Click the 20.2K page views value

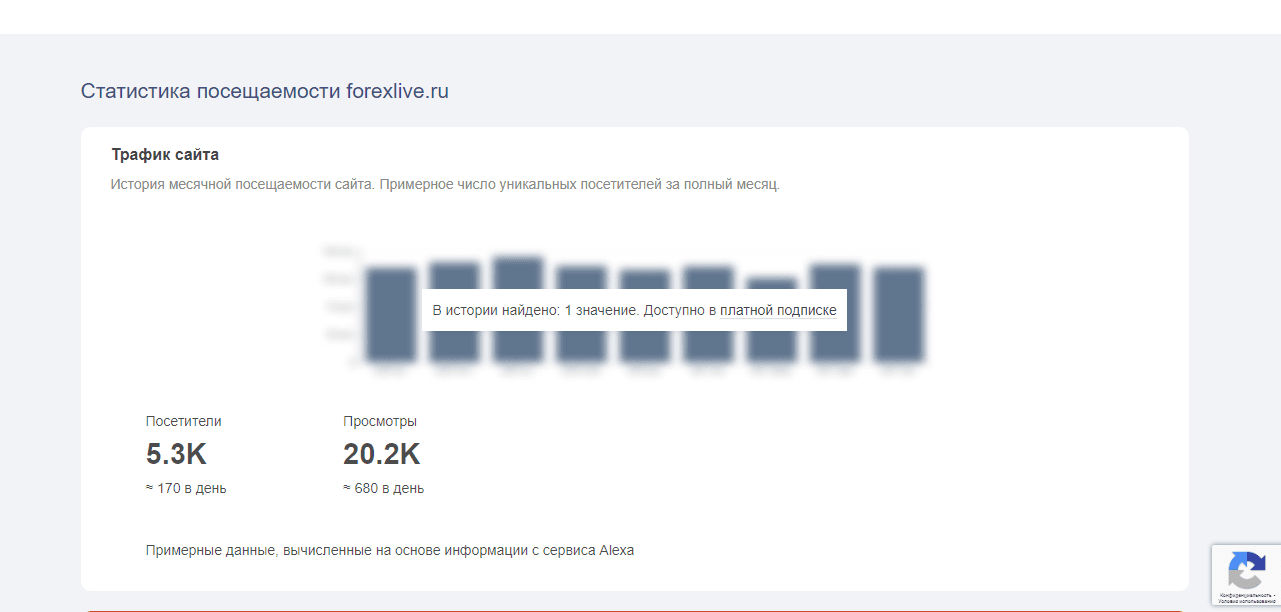[x=381, y=454]
